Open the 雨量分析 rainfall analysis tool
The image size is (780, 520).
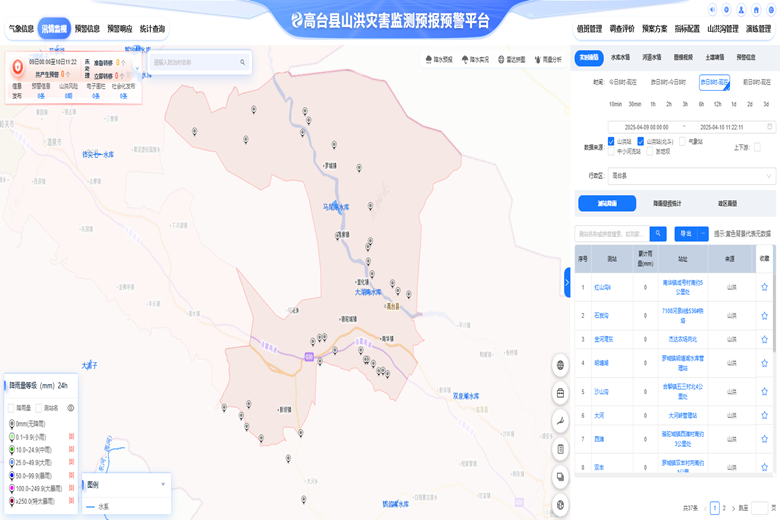548,60
